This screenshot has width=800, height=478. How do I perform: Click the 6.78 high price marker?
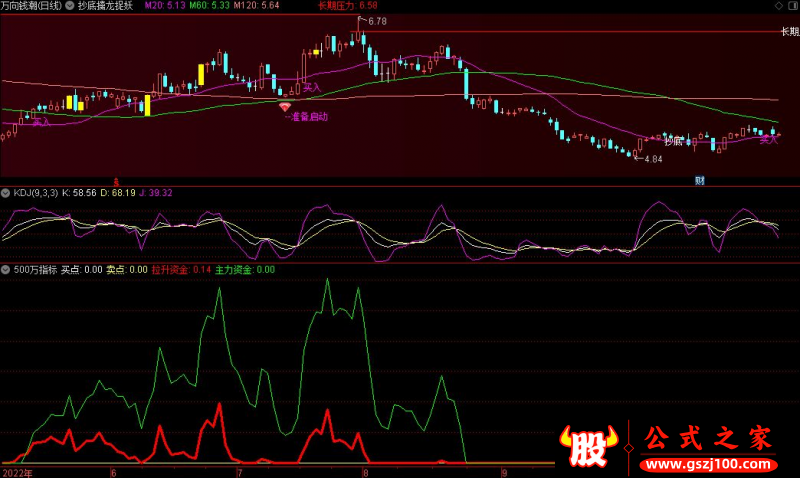(x=376, y=21)
